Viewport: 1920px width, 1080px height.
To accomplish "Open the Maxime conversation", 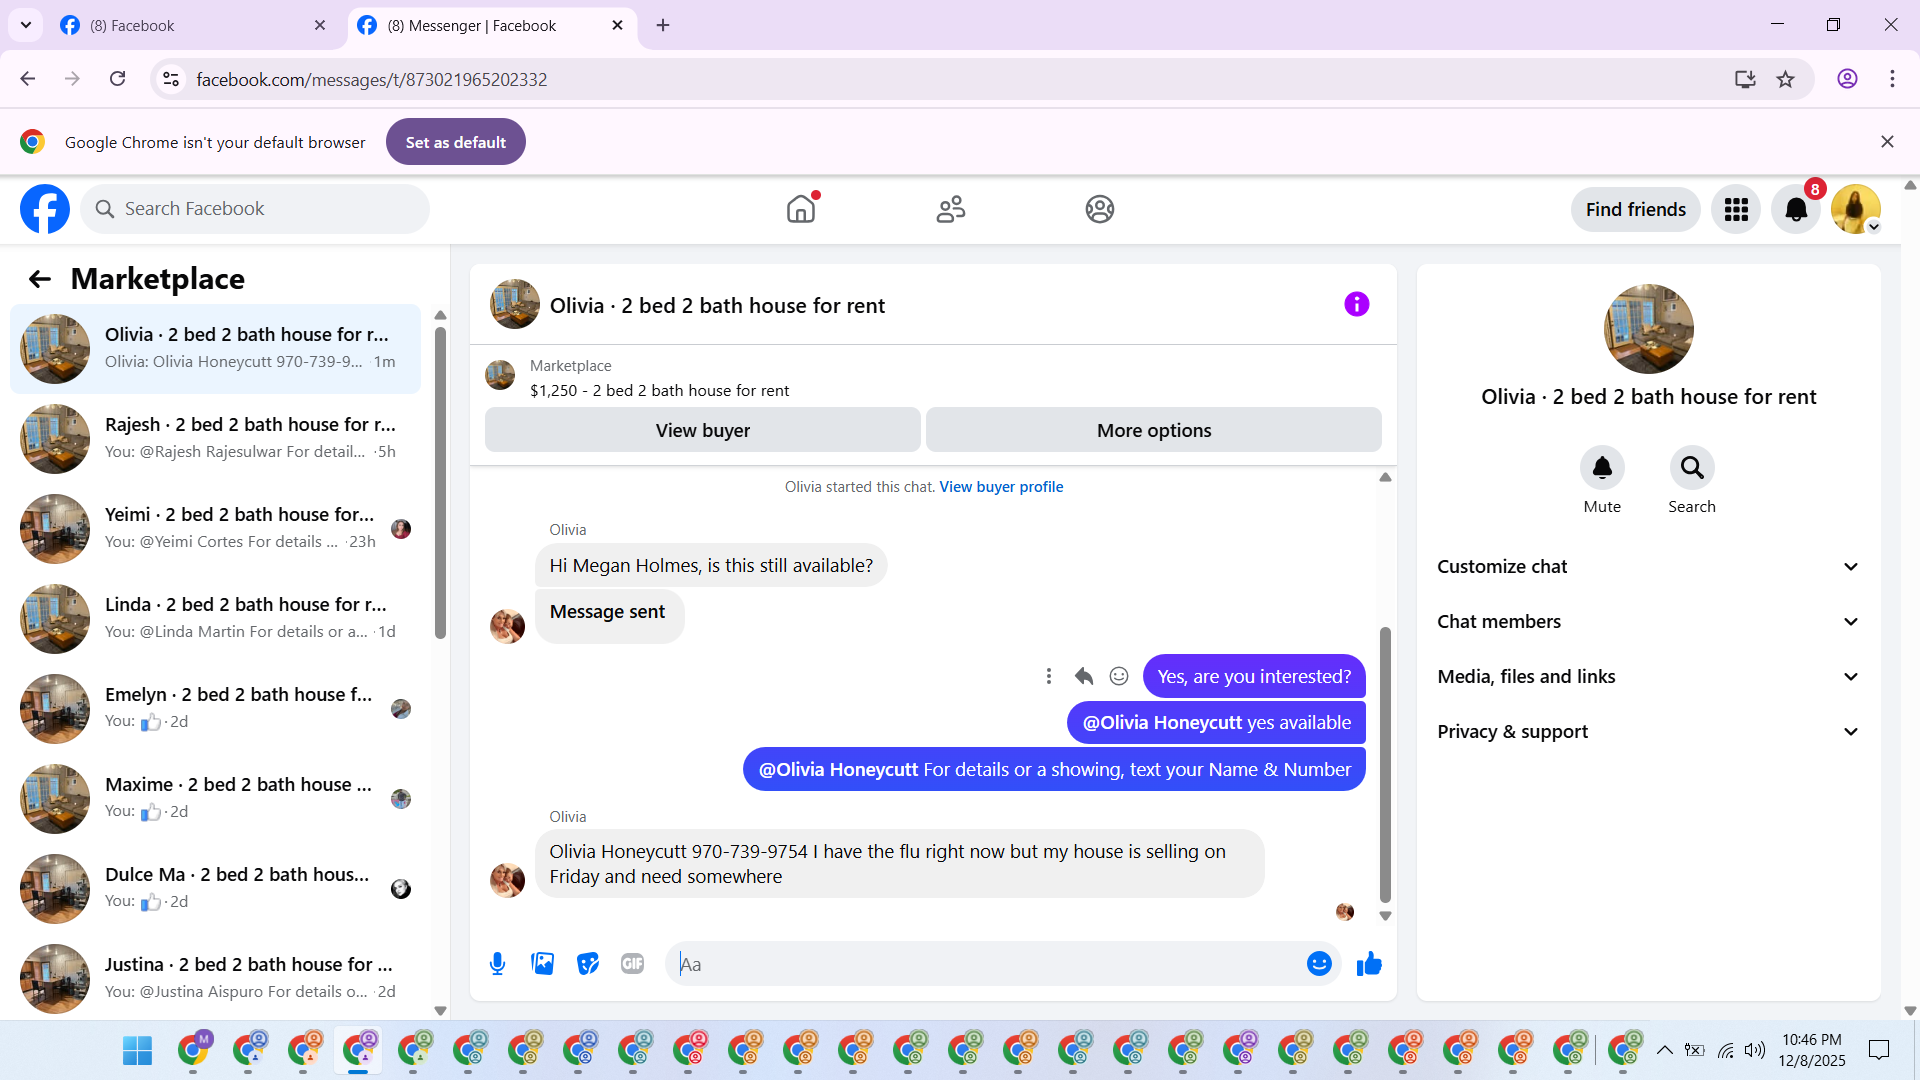I will coord(215,799).
